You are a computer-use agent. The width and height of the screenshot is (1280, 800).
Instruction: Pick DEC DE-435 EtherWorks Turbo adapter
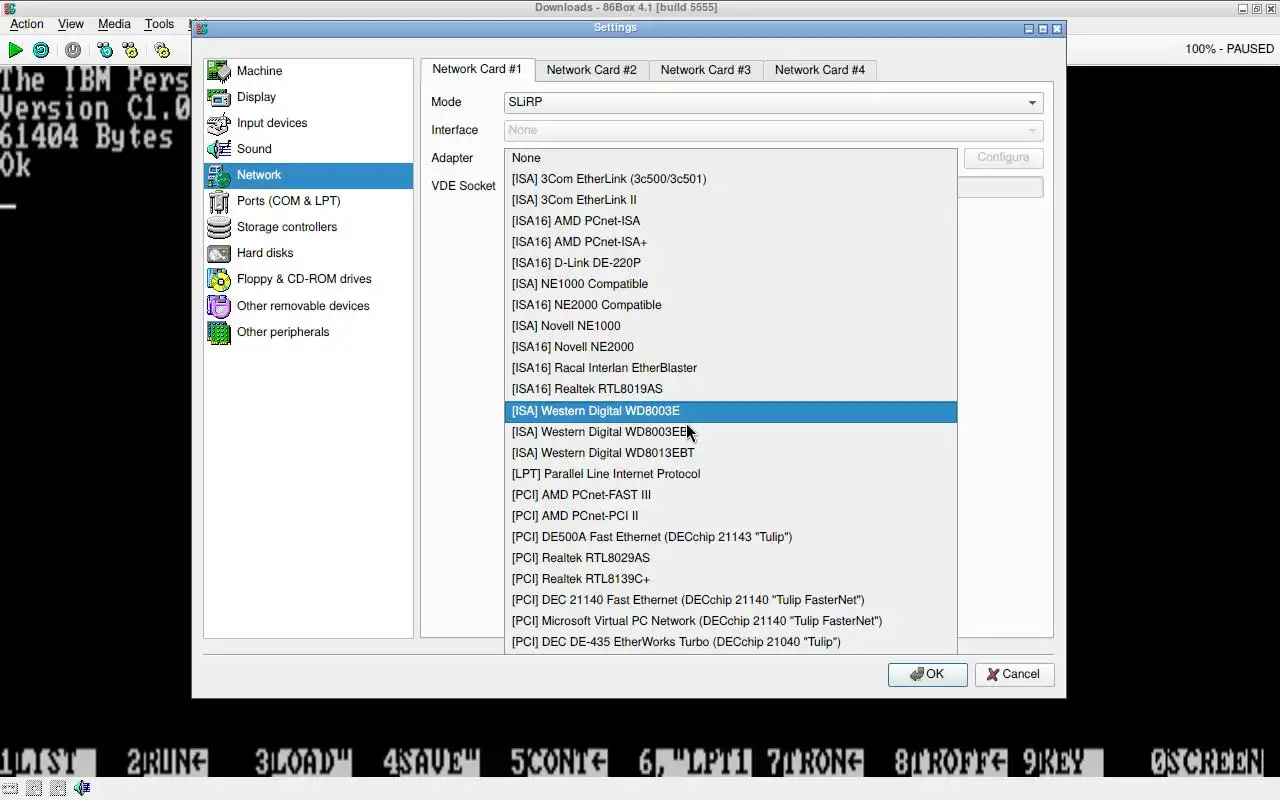(731, 642)
